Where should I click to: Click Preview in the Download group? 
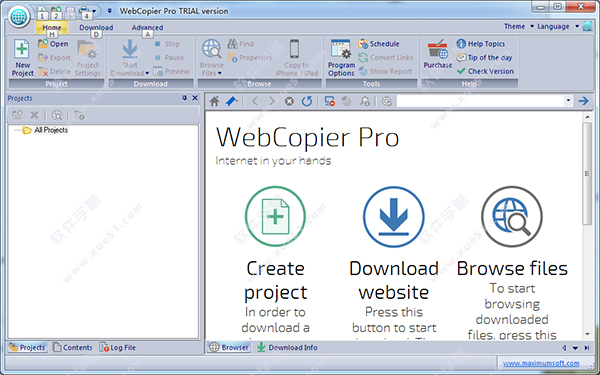(x=171, y=72)
